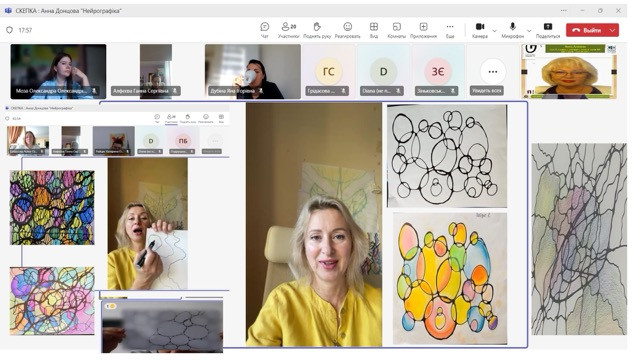Image resolution: width=640 pixels, height=360 pixels.
Task: Show the Participants list
Action: [289, 30]
